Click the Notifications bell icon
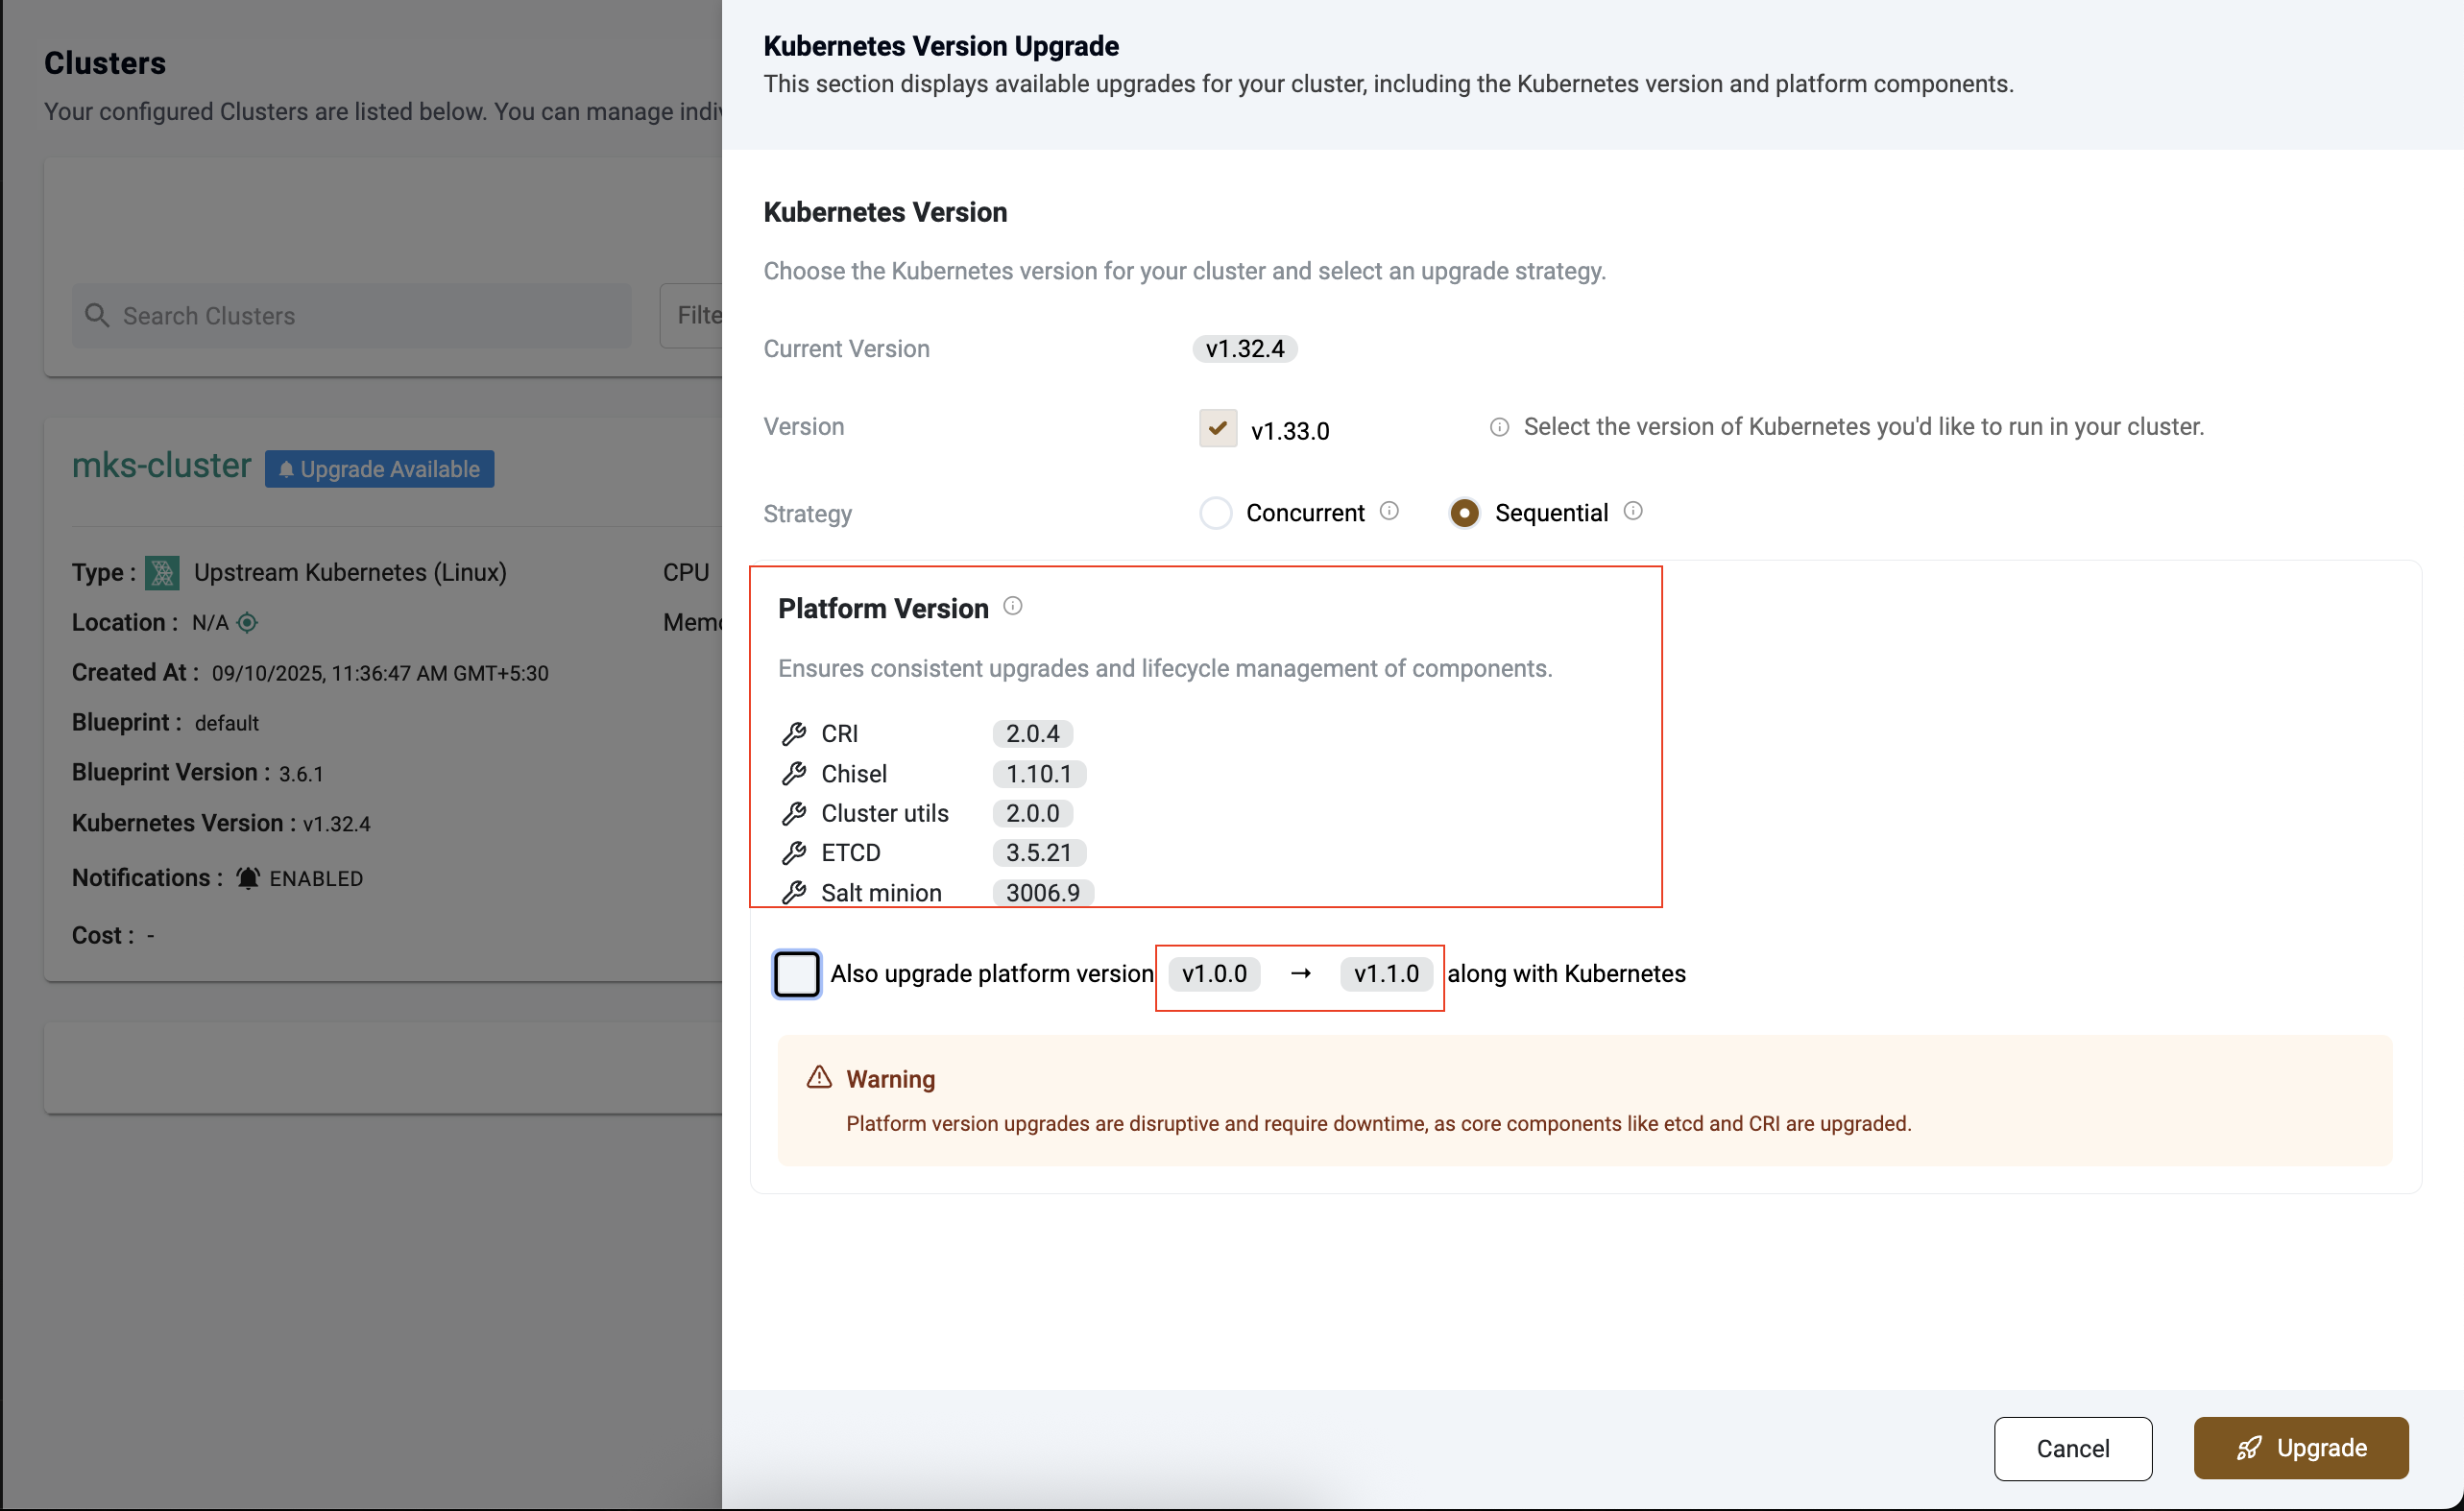Viewport: 2464px width, 1511px height. click(247, 878)
